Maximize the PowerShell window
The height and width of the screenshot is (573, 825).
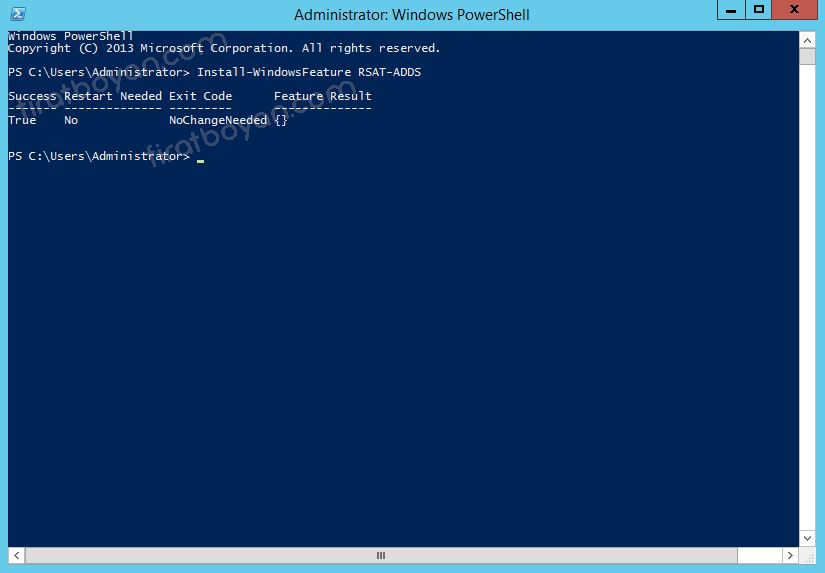[x=758, y=10]
